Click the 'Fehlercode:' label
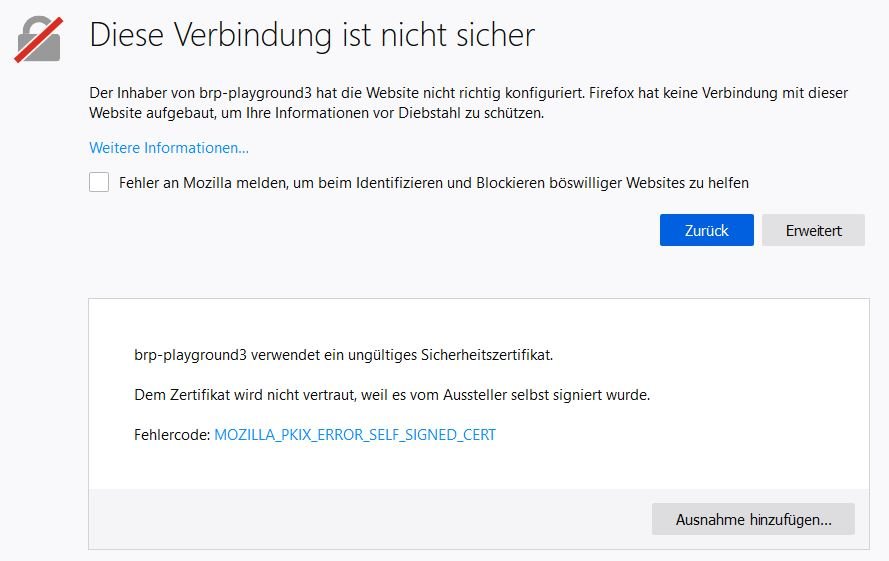This screenshot has width=889, height=561. (x=172, y=435)
